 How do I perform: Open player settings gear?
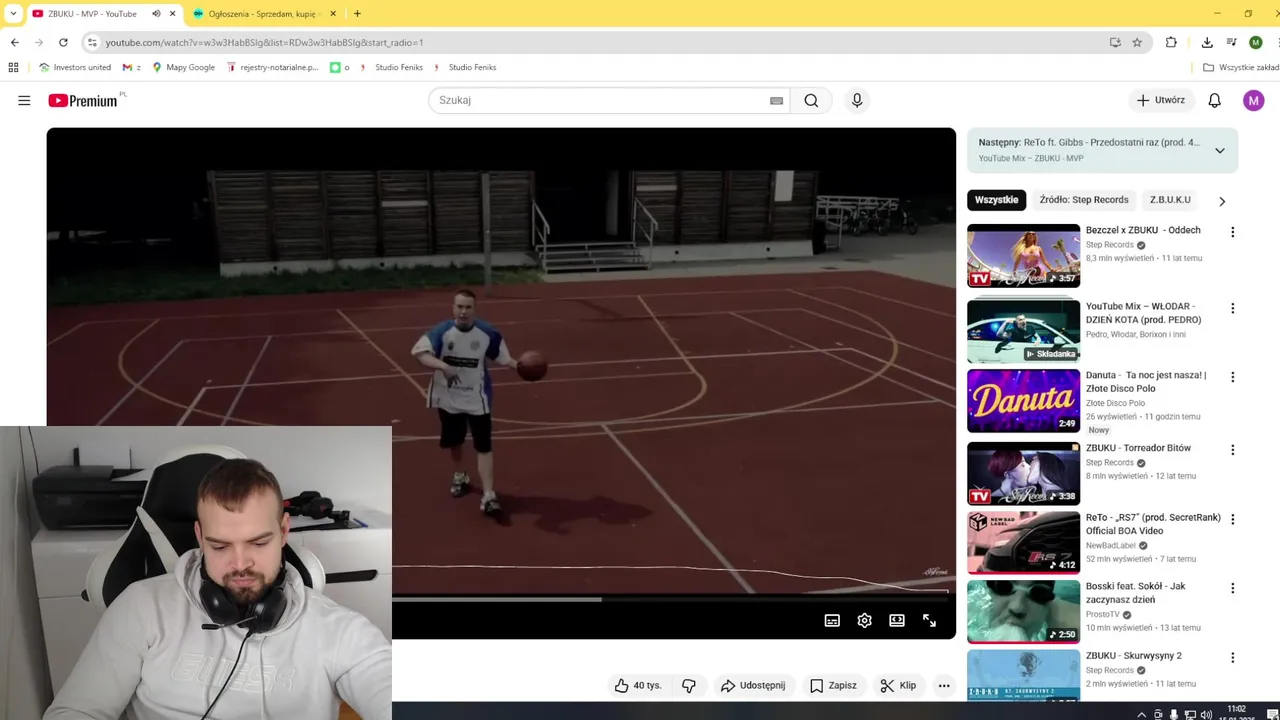(x=865, y=620)
